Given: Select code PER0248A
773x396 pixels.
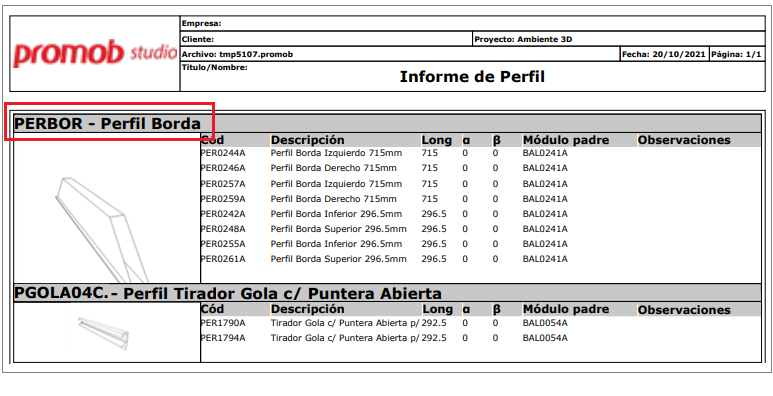Looking at the screenshot, I should pyautogui.click(x=223, y=229).
